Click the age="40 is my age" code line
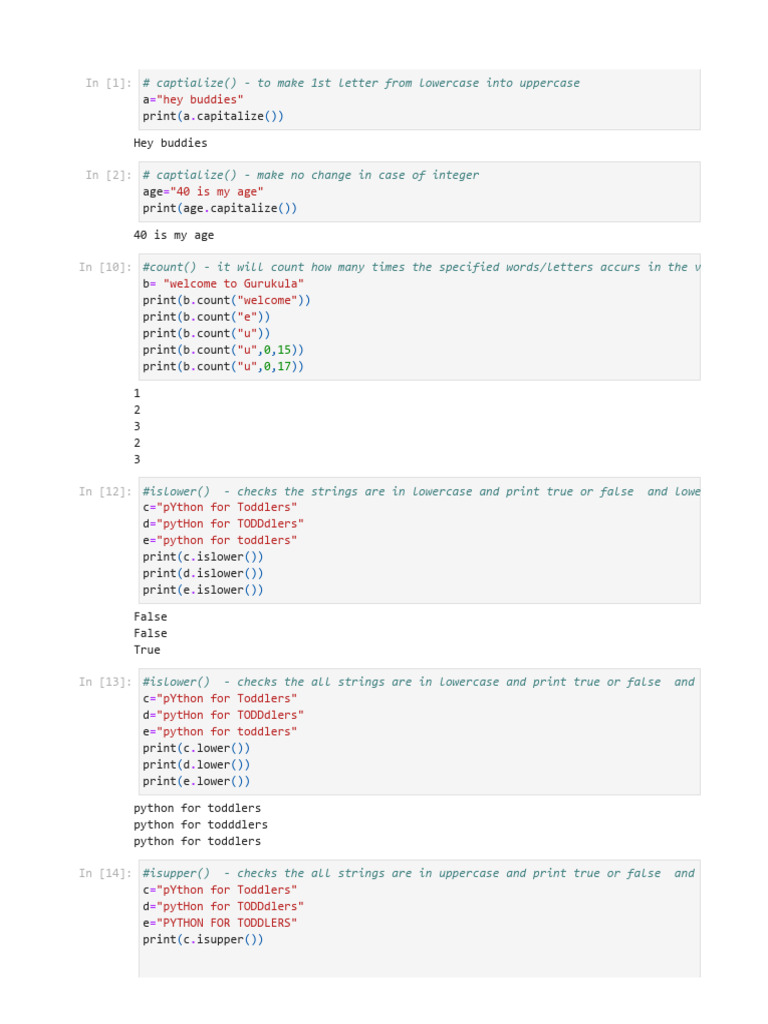Image resolution: width=768 pixels, height=1024 pixels. pos(203,192)
